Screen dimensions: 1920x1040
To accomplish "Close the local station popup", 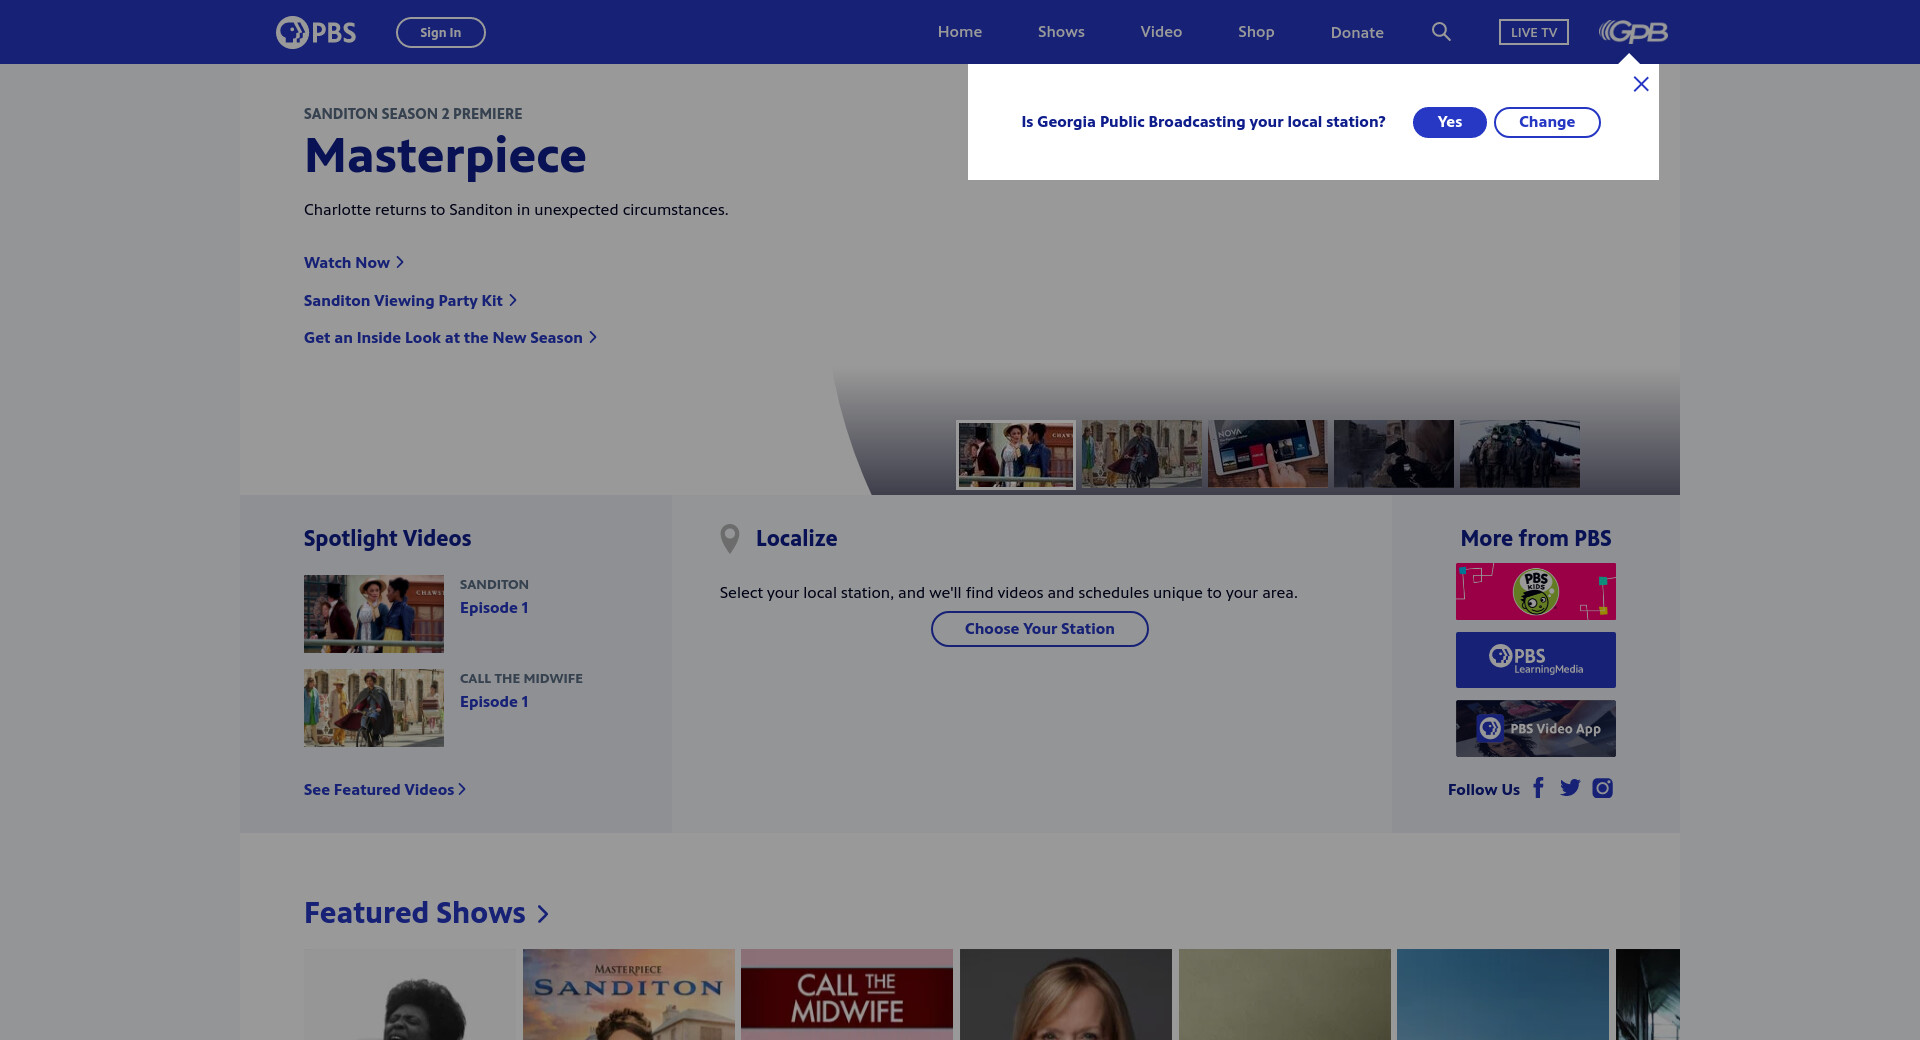I will click(1641, 84).
